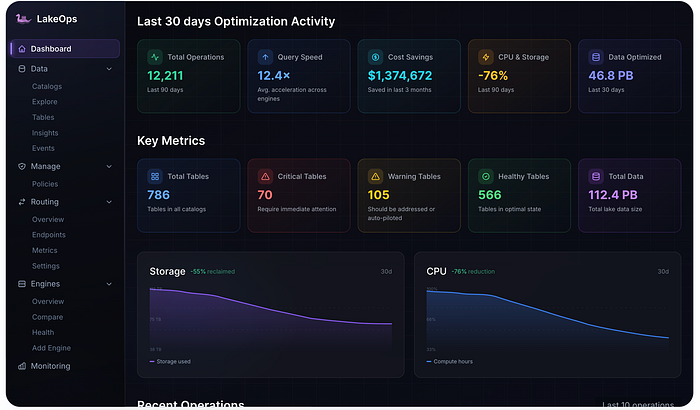Click the Manage shield icon

pyautogui.click(x=21, y=166)
